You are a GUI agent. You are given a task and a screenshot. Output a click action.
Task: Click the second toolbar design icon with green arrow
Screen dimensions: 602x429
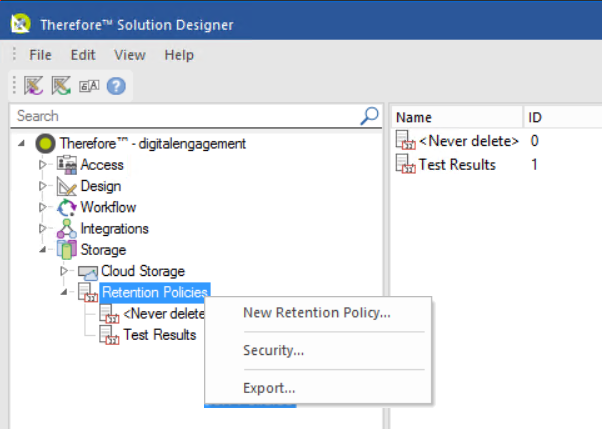61,85
